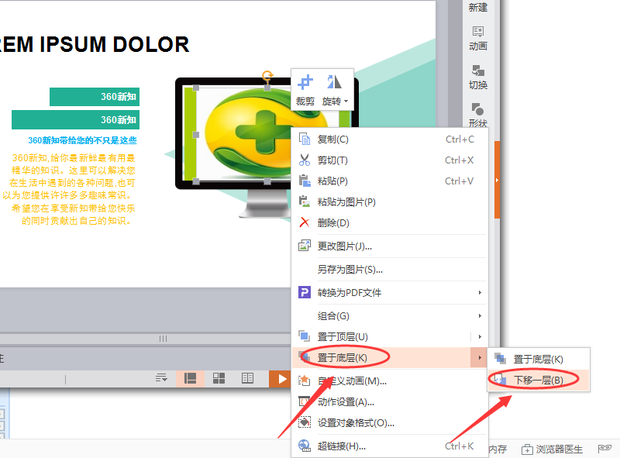Collapse the orange sidebar arrow handle

(x=497, y=180)
